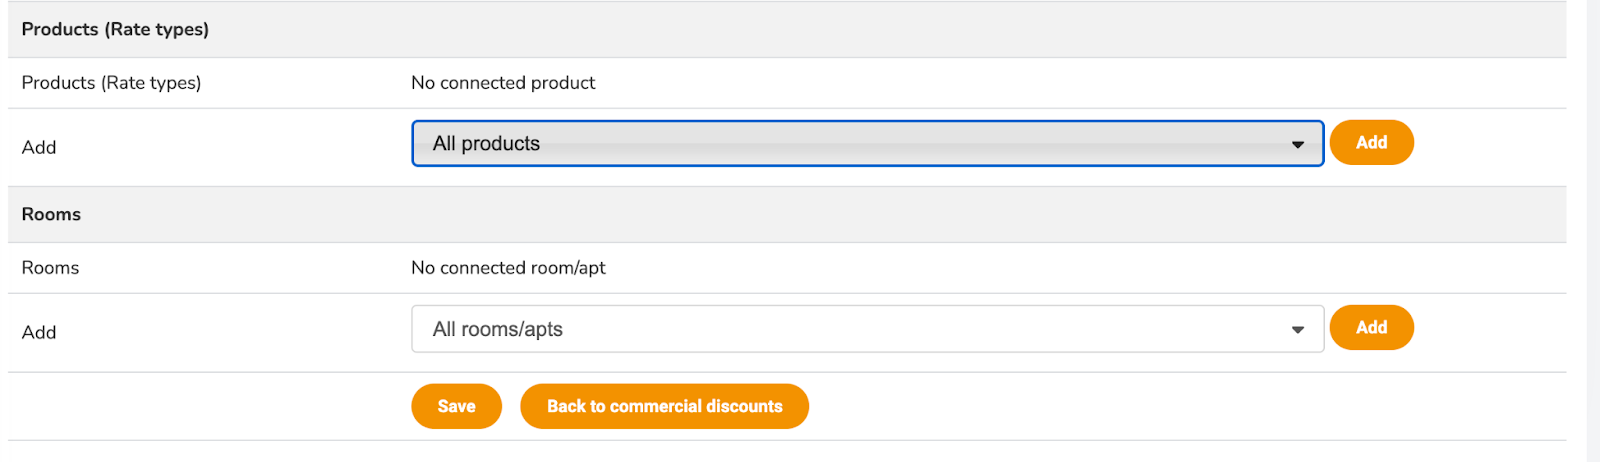Image resolution: width=1600 pixels, height=462 pixels.
Task: Click the arrow on All products selector
Action: tap(1297, 145)
